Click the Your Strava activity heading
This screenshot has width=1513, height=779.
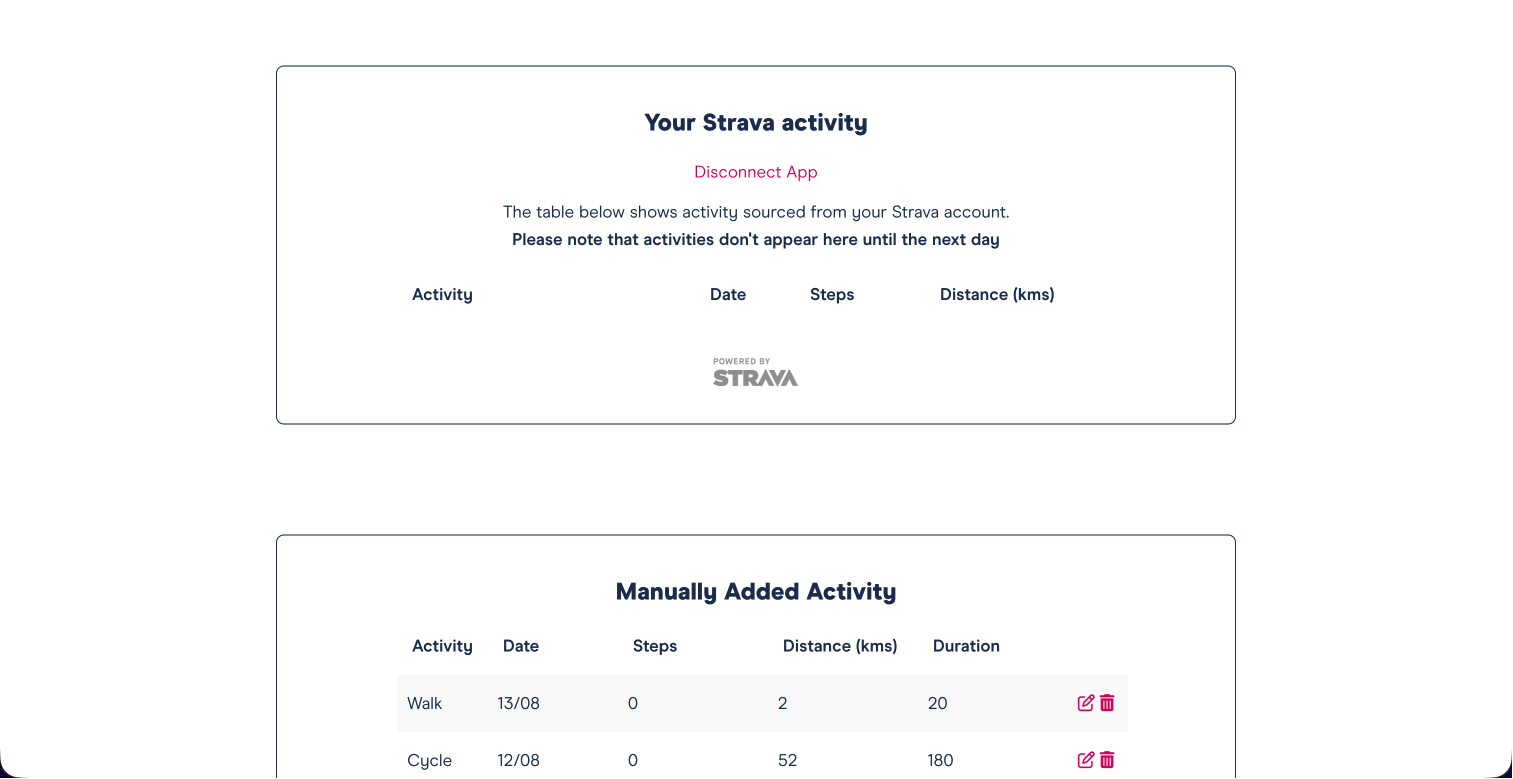756,123
